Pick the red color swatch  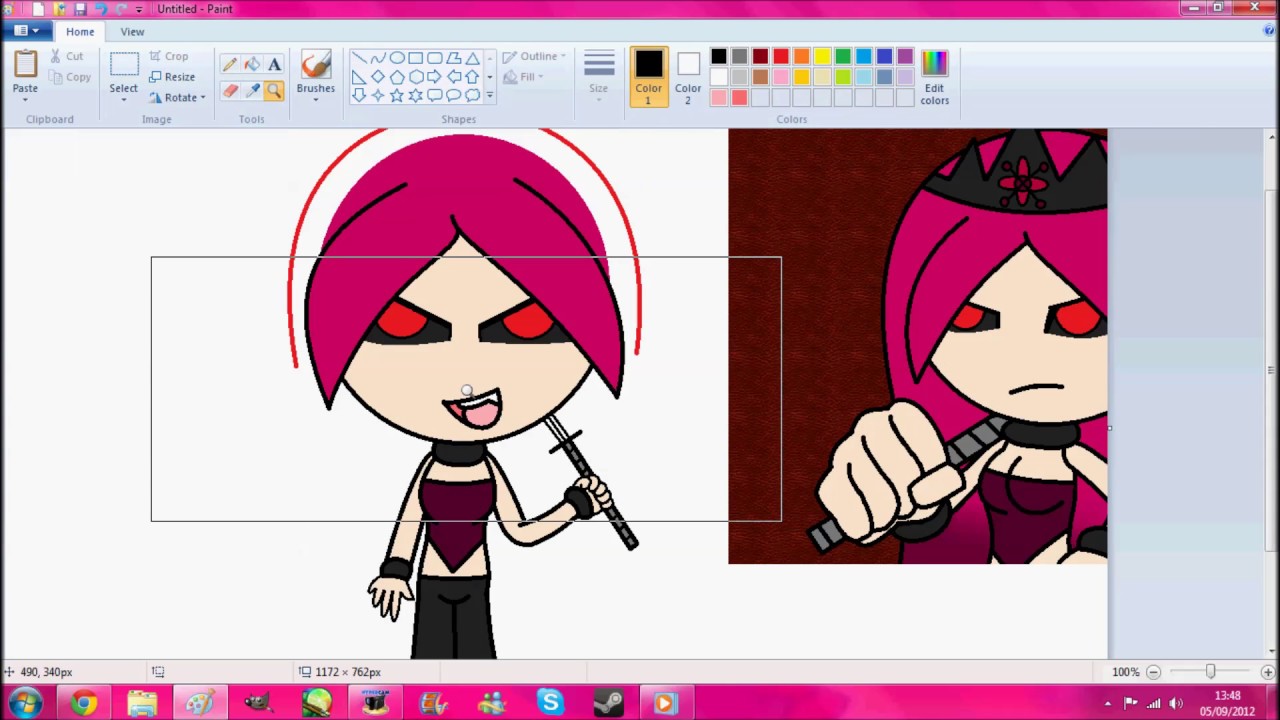pyautogui.click(x=781, y=57)
